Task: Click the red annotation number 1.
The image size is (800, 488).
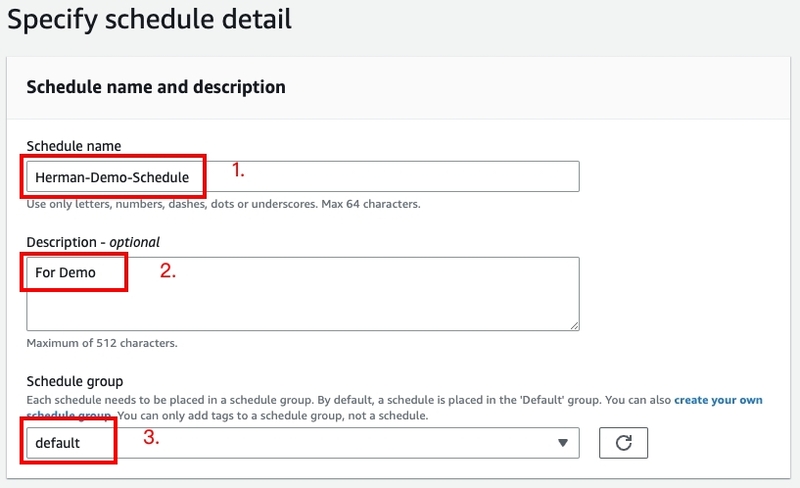Action: [x=238, y=170]
